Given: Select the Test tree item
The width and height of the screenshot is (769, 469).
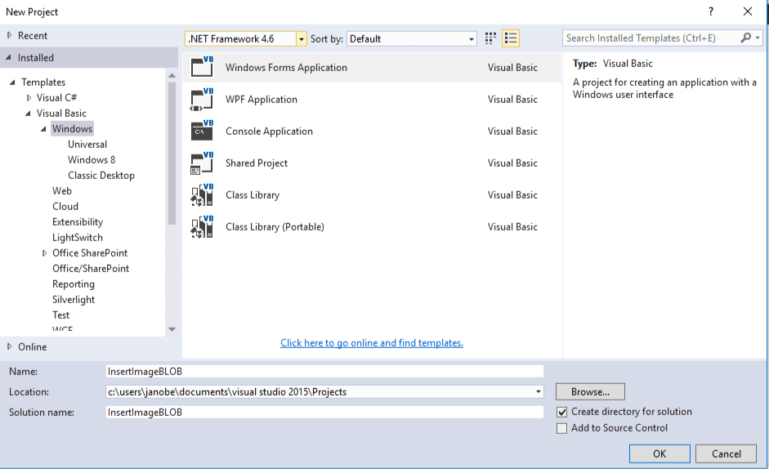Looking at the screenshot, I should (61, 315).
